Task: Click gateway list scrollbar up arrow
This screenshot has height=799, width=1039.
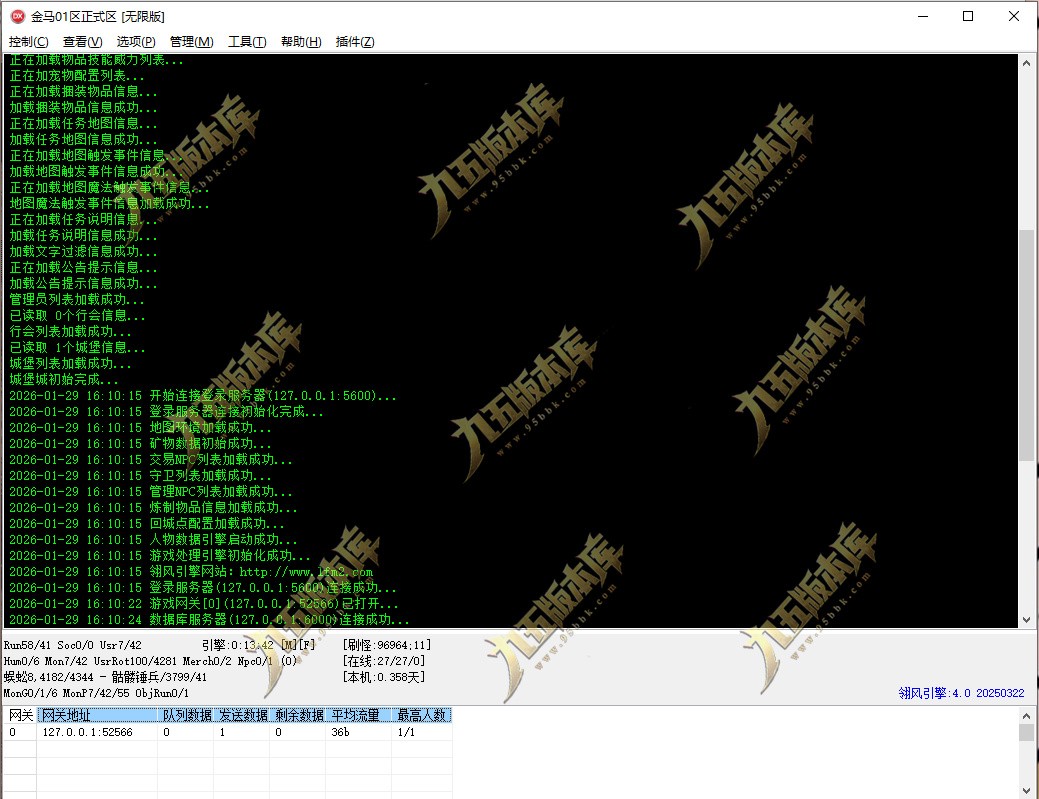Action: tap(1026, 716)
